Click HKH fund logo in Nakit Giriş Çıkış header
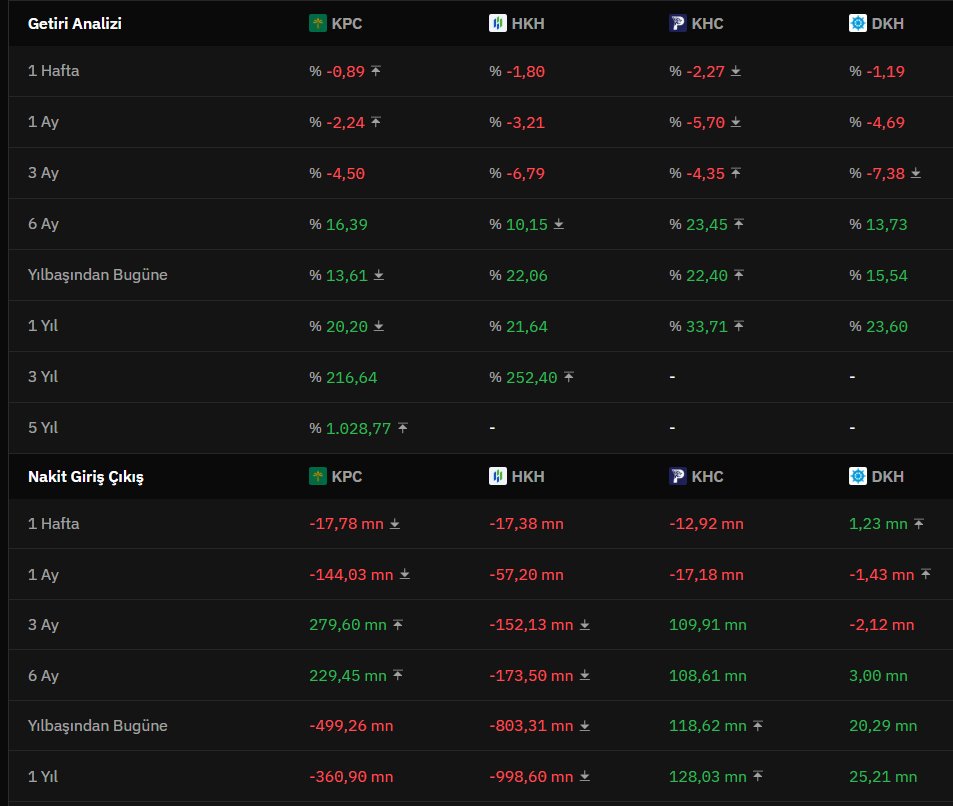 tap(497, 476)
